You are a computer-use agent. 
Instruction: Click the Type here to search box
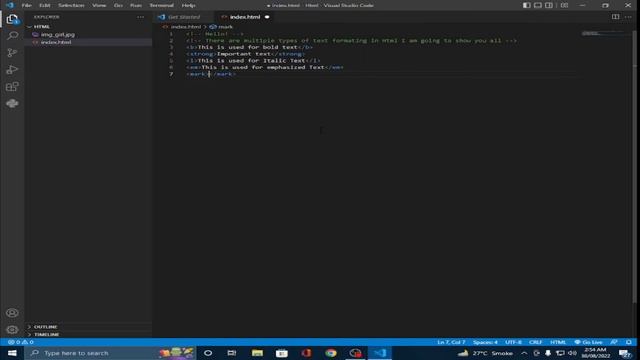pyautogui.click(x=110, y=353)
